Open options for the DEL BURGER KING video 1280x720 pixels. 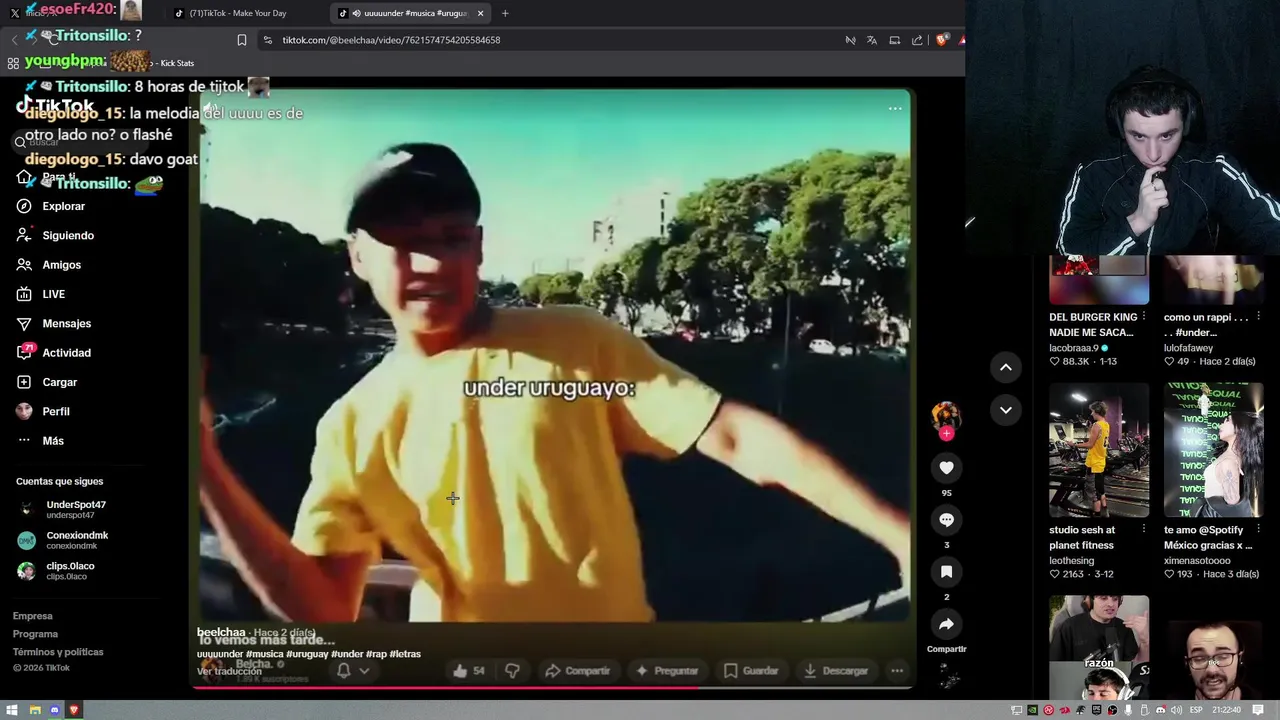1143,317
